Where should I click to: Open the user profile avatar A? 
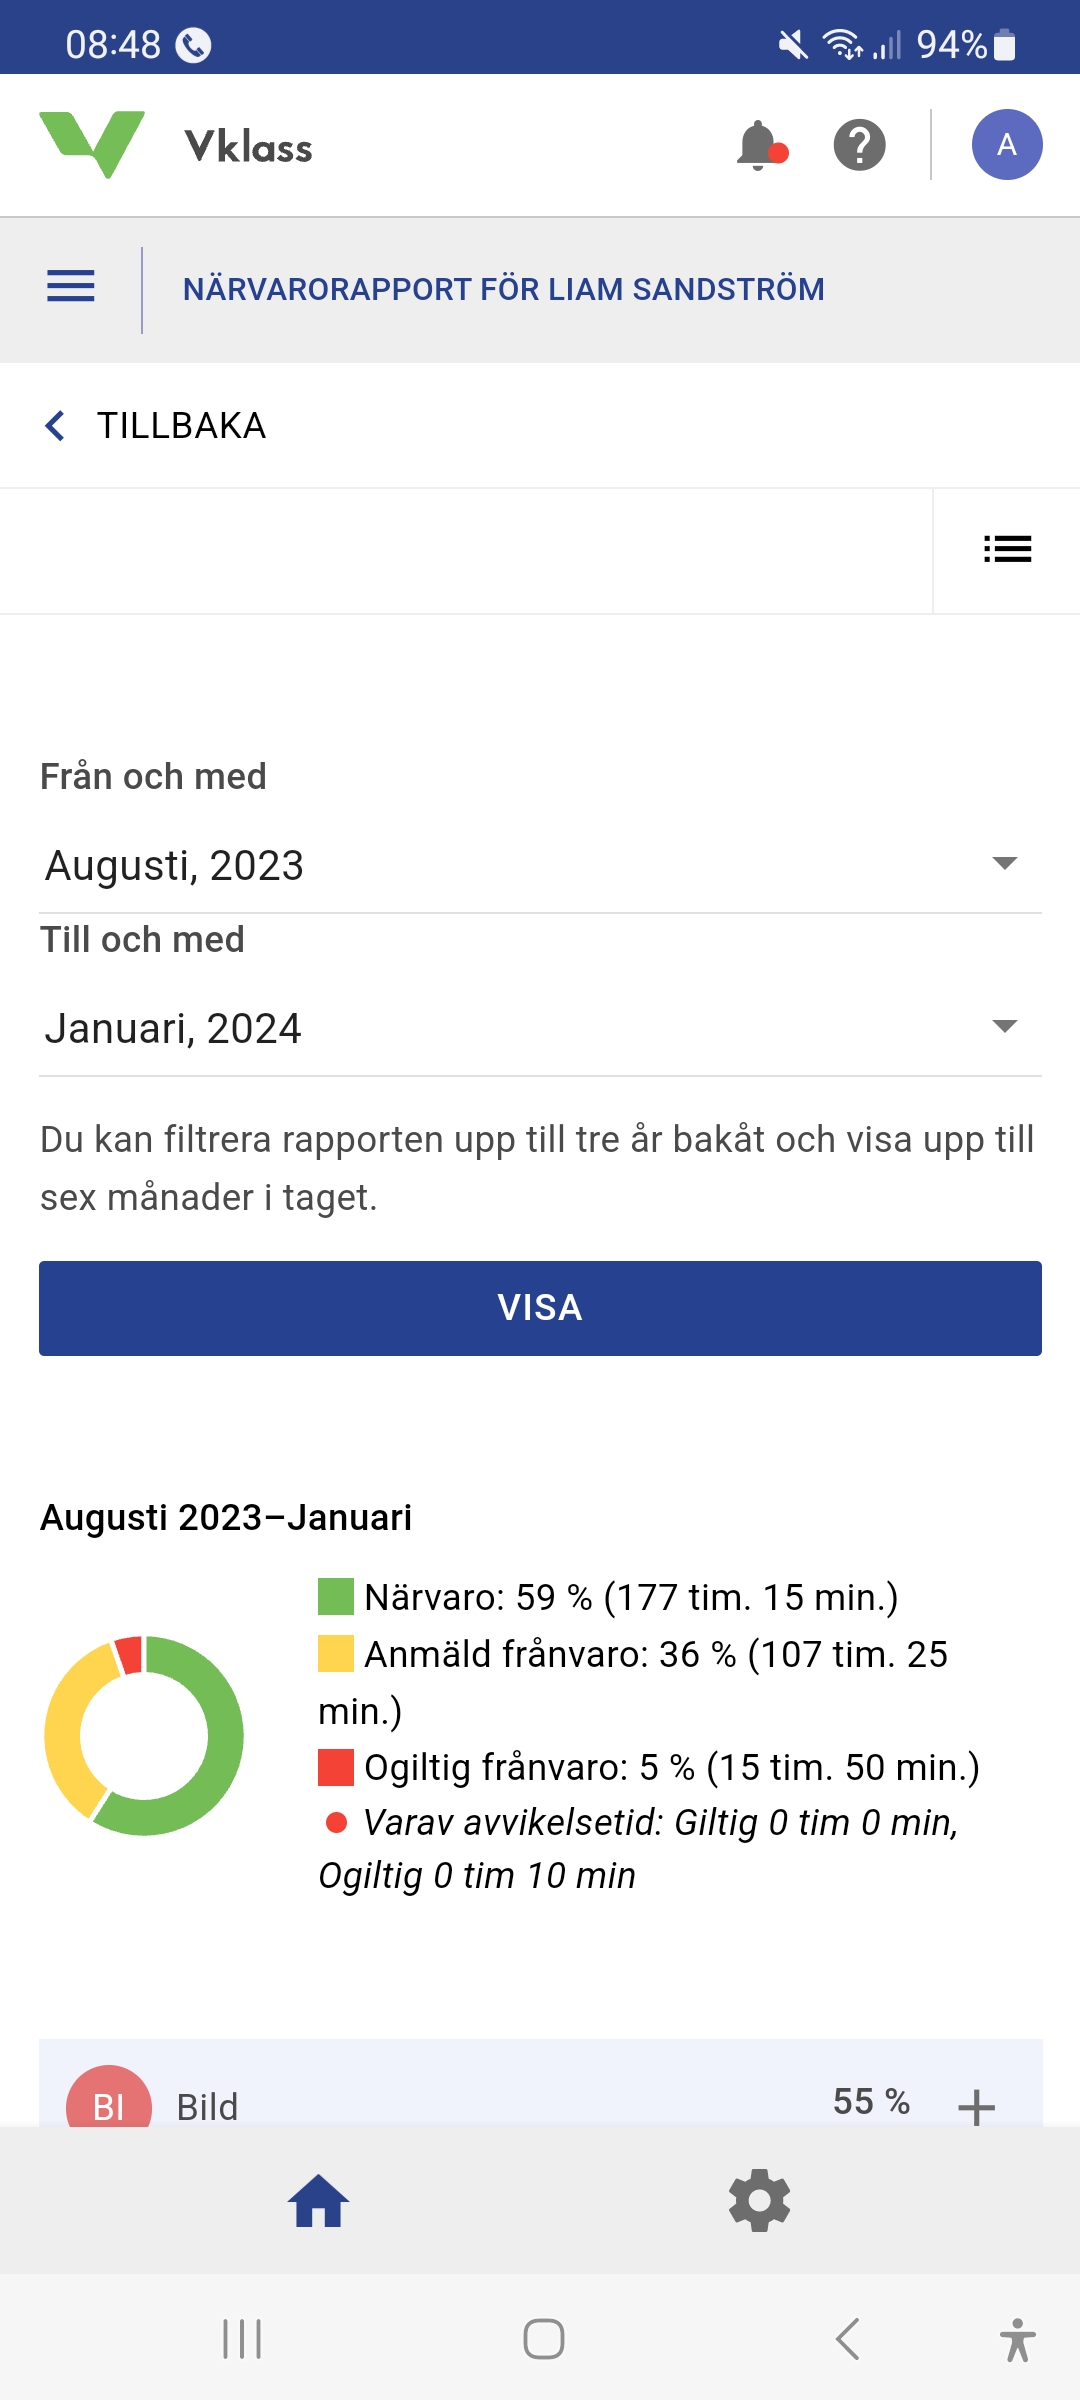1006,145
